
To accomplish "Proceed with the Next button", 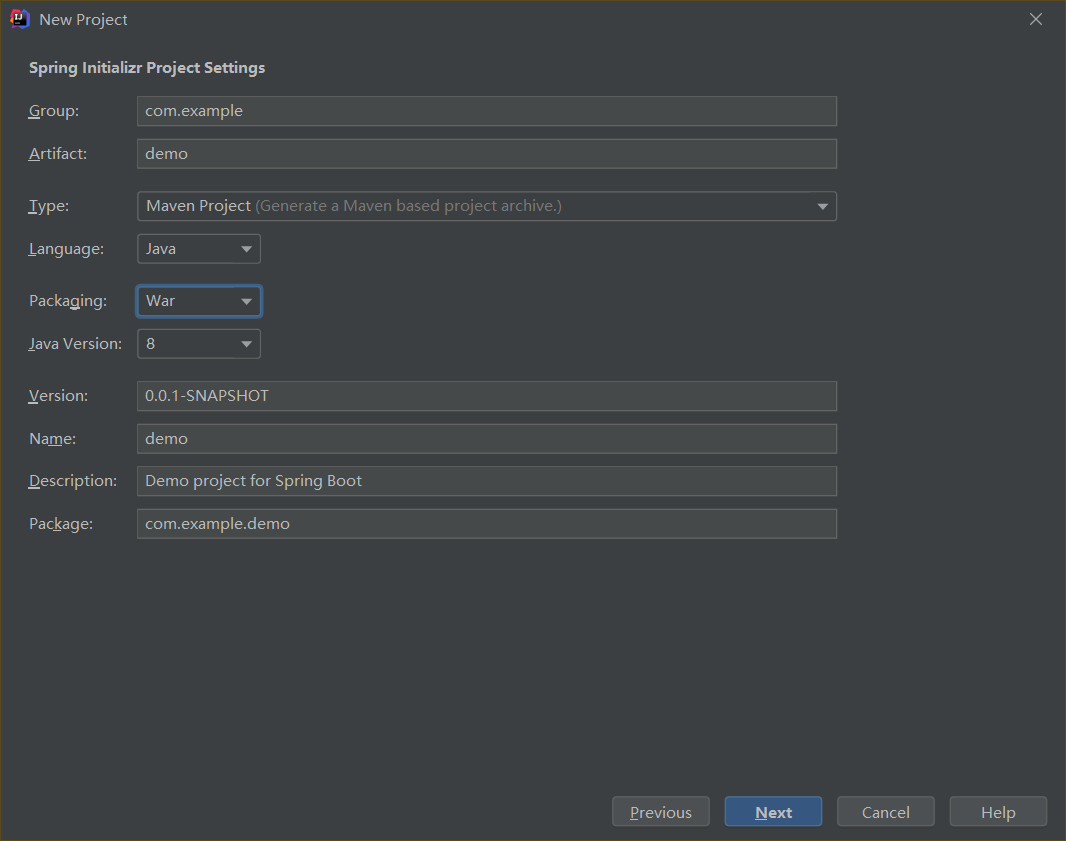I will 773,812.
